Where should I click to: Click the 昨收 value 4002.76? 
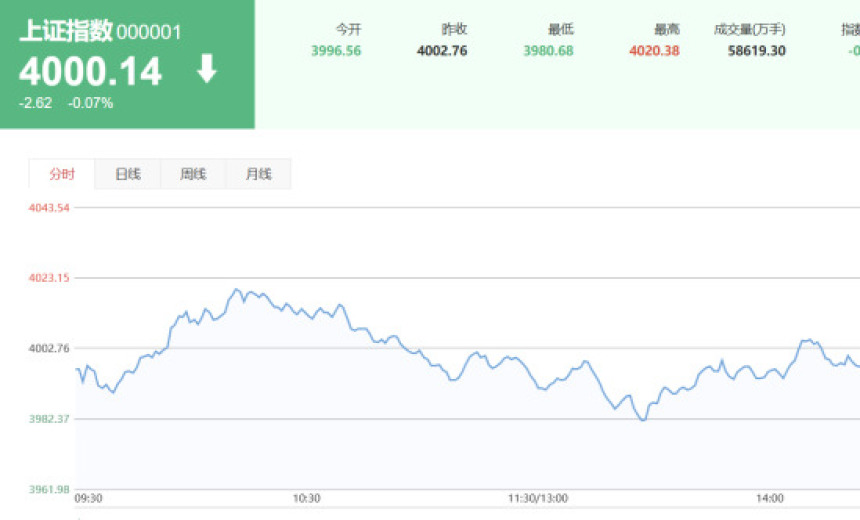[x=442, y=50]
